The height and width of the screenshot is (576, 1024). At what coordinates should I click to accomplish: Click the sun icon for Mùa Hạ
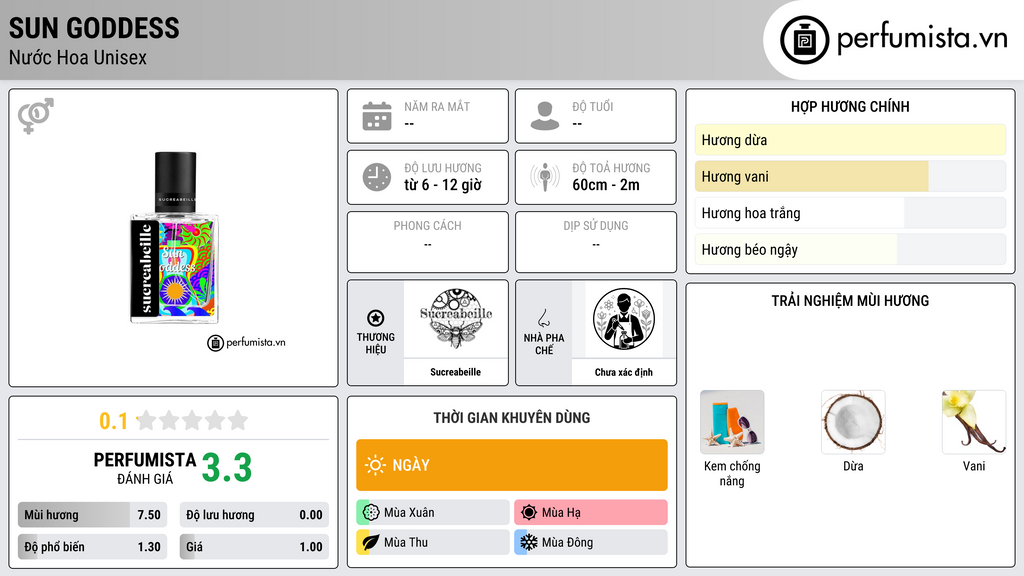coord(529,512)
